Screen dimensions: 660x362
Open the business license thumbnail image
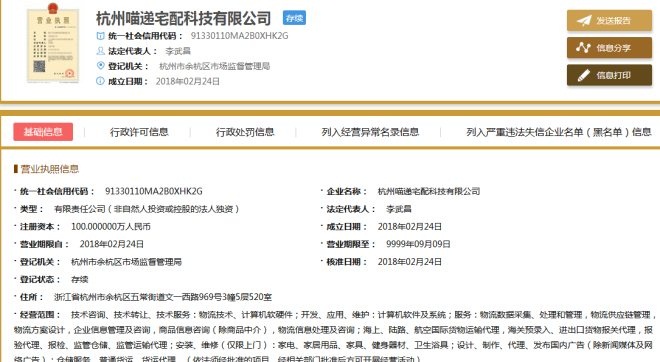click(x=53, y=43)
